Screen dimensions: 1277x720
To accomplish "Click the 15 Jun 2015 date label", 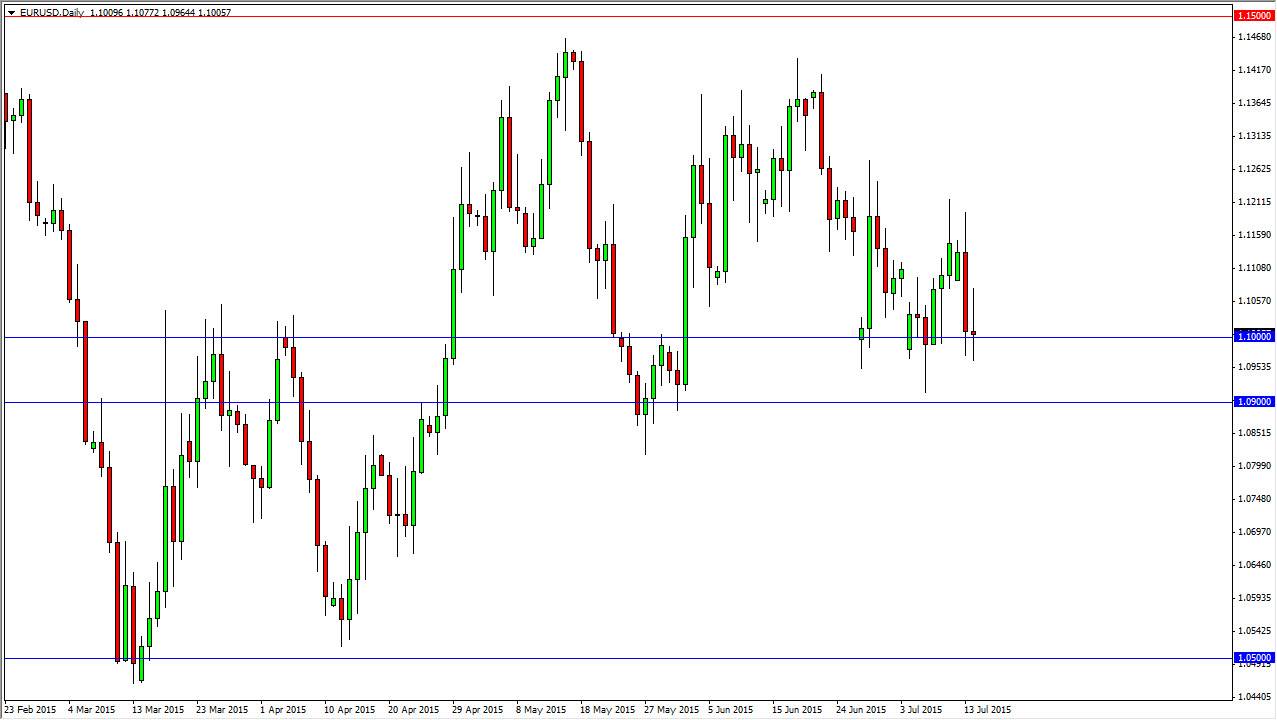I will [798, 710].
